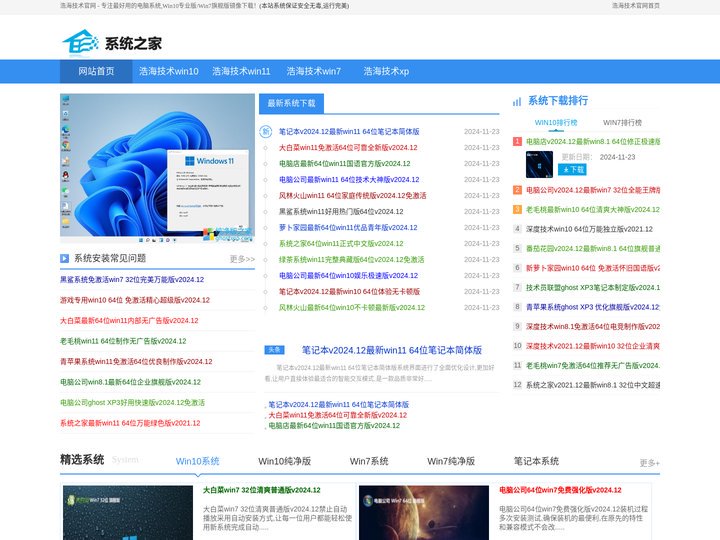This screenshot has height=540, width=720.
Task: Open the Windows 11 banner image
Action: pyautogui.click(x=157, y=168)
